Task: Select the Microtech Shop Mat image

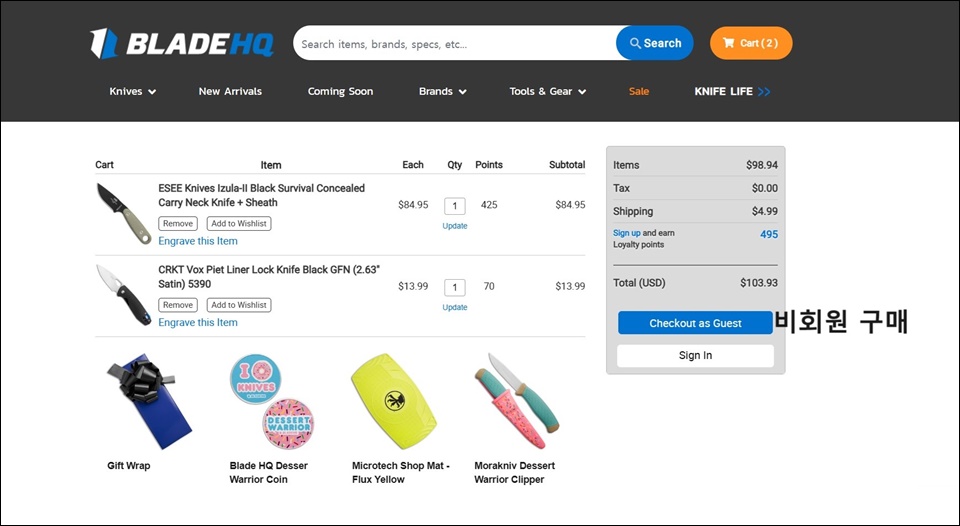Action: point(394,401)
